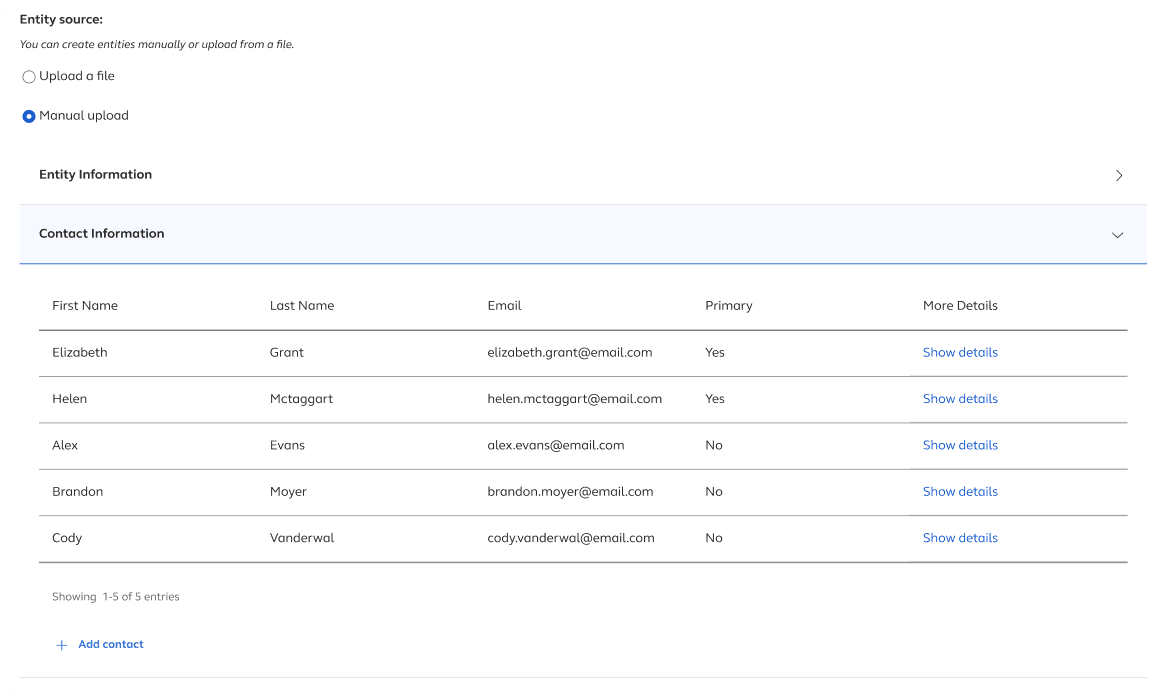Viewport: 1172px width, 694px height.
Task: Click elizabeth.grant@email.com email cell
Action: pyautogui.click(x=570, y=352)
